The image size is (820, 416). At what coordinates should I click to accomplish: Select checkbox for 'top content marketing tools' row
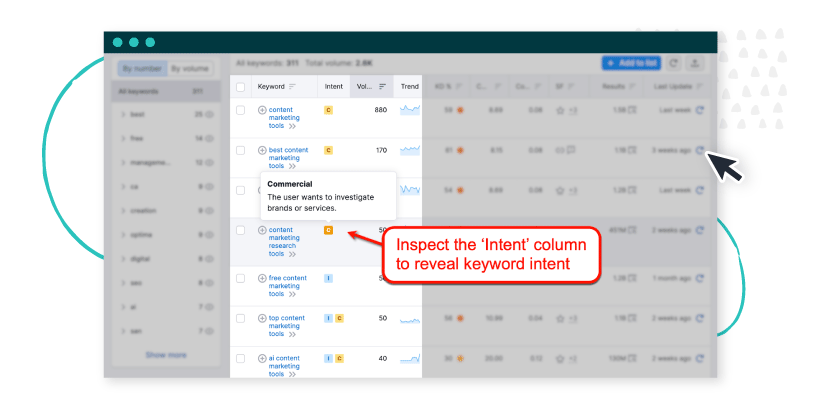click(x=240, y=318)
